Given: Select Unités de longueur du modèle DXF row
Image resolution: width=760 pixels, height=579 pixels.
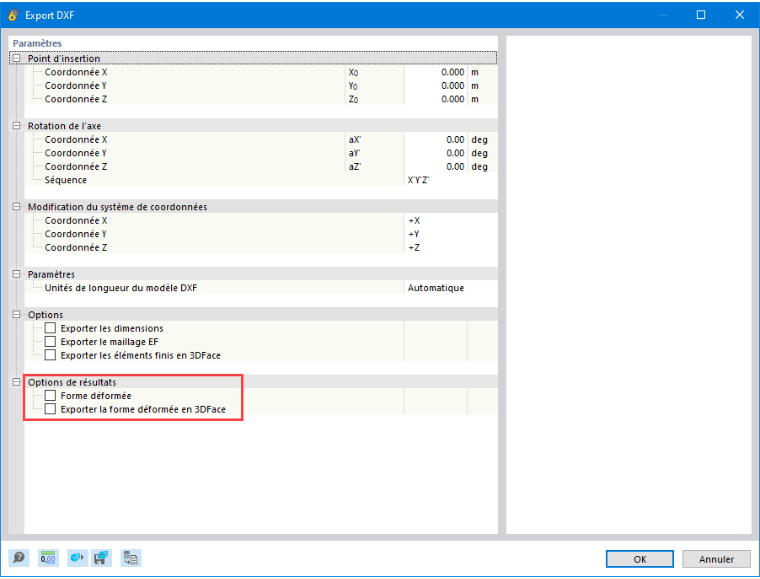Looking at the screenshot, I should (261, 288).
